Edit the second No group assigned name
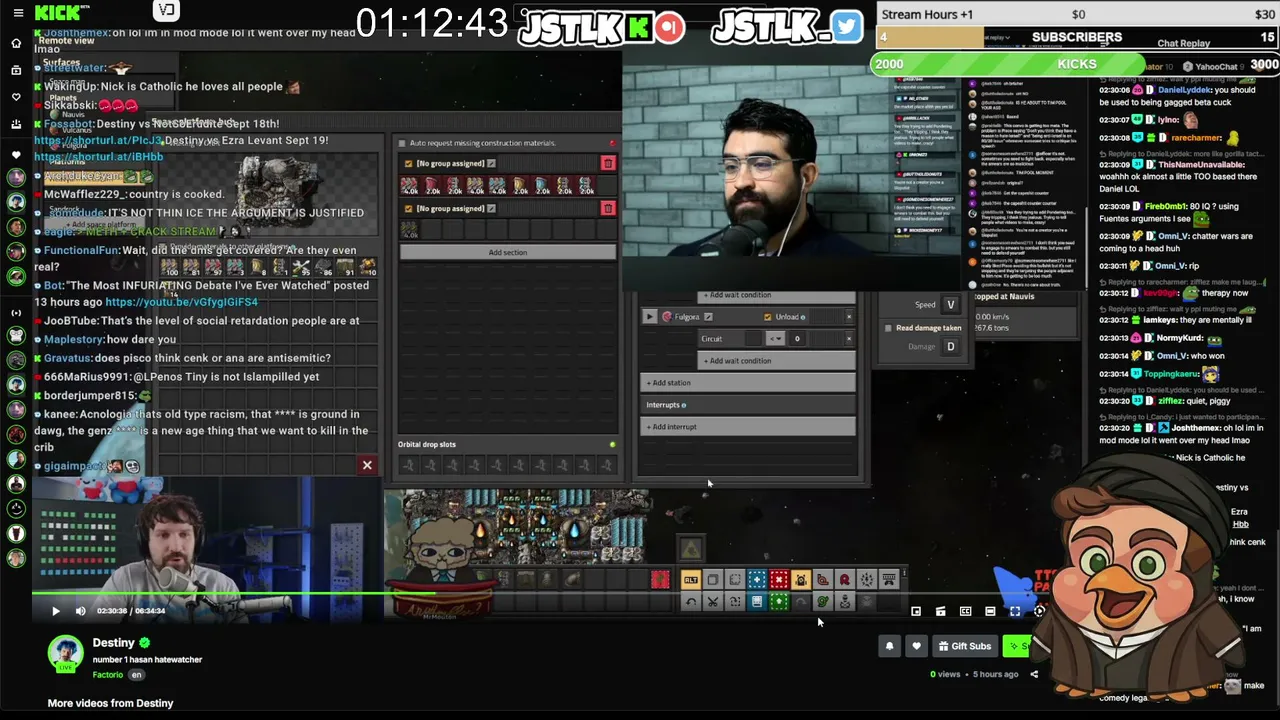The image size is (1280, 720). (x=491, y=209)
